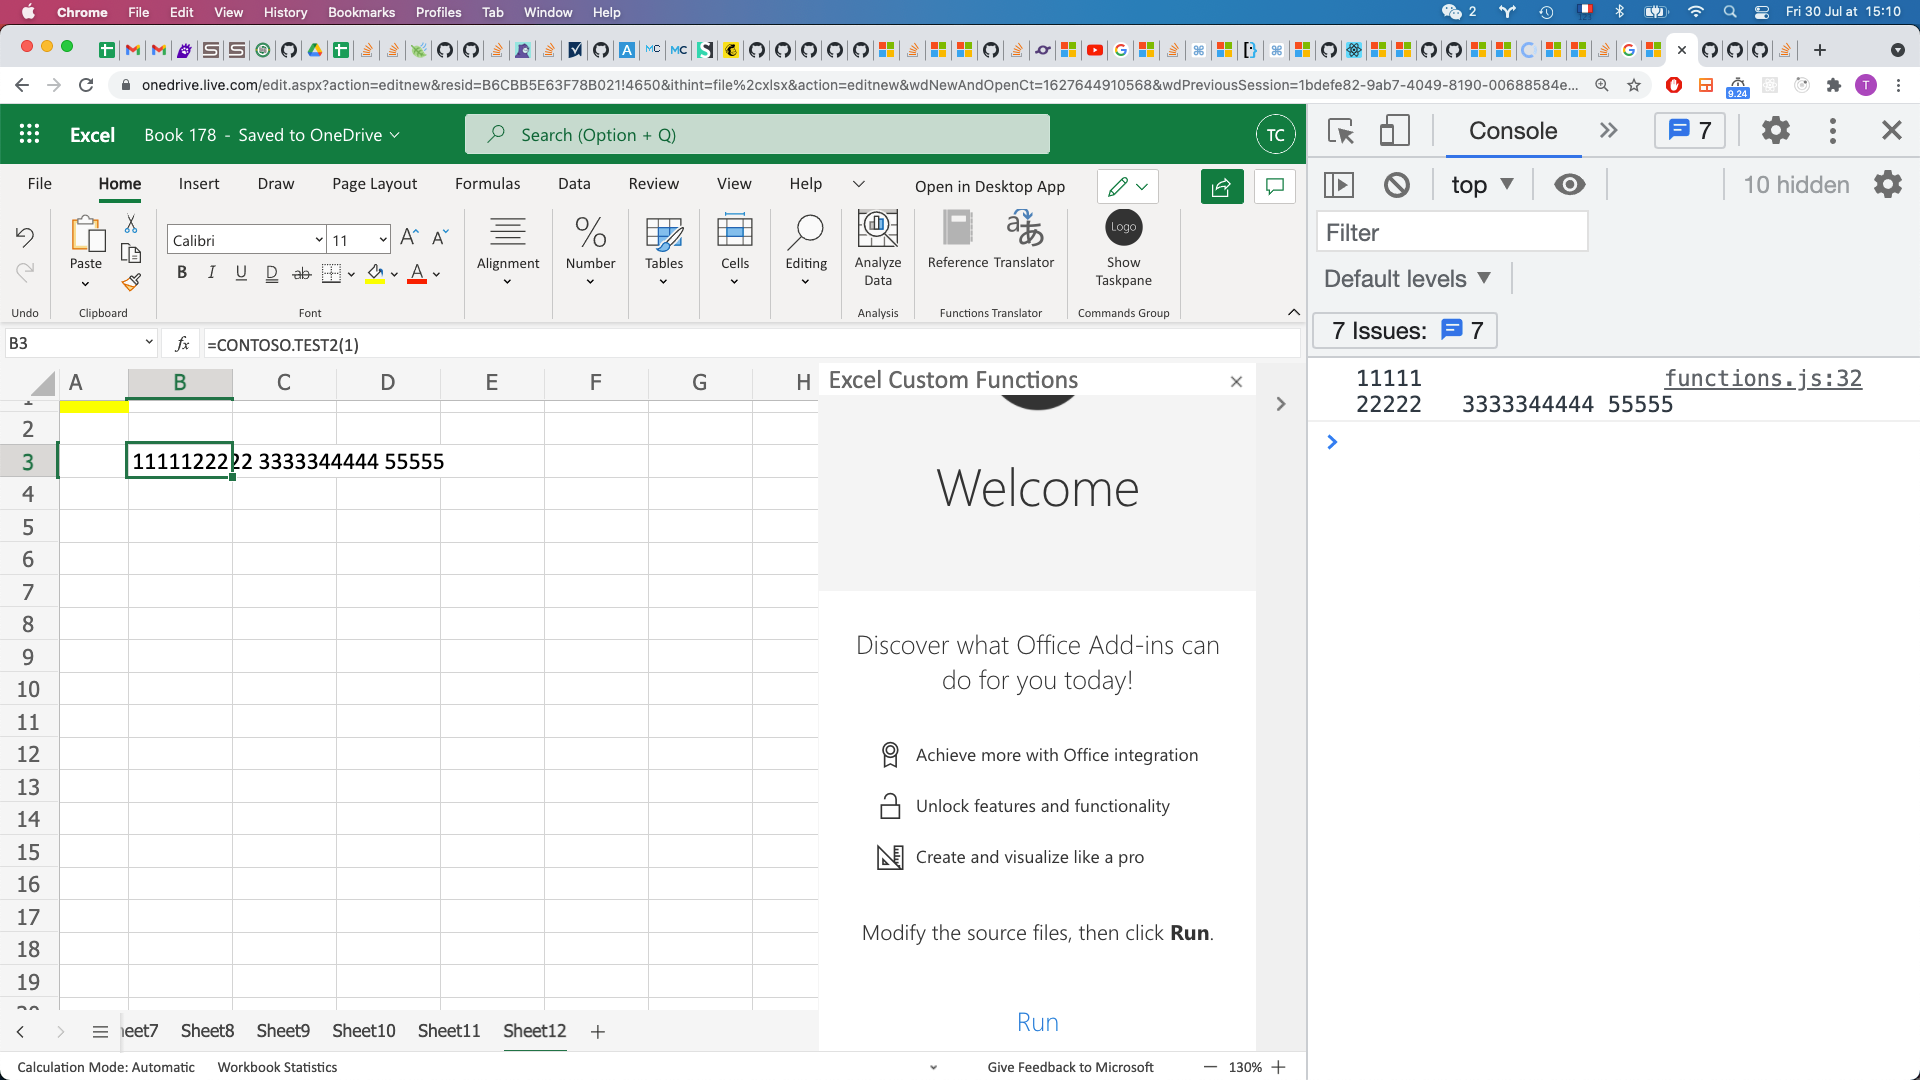Click the Cut scissors icon
The image size is (1920, 1080).
(131, 224)
